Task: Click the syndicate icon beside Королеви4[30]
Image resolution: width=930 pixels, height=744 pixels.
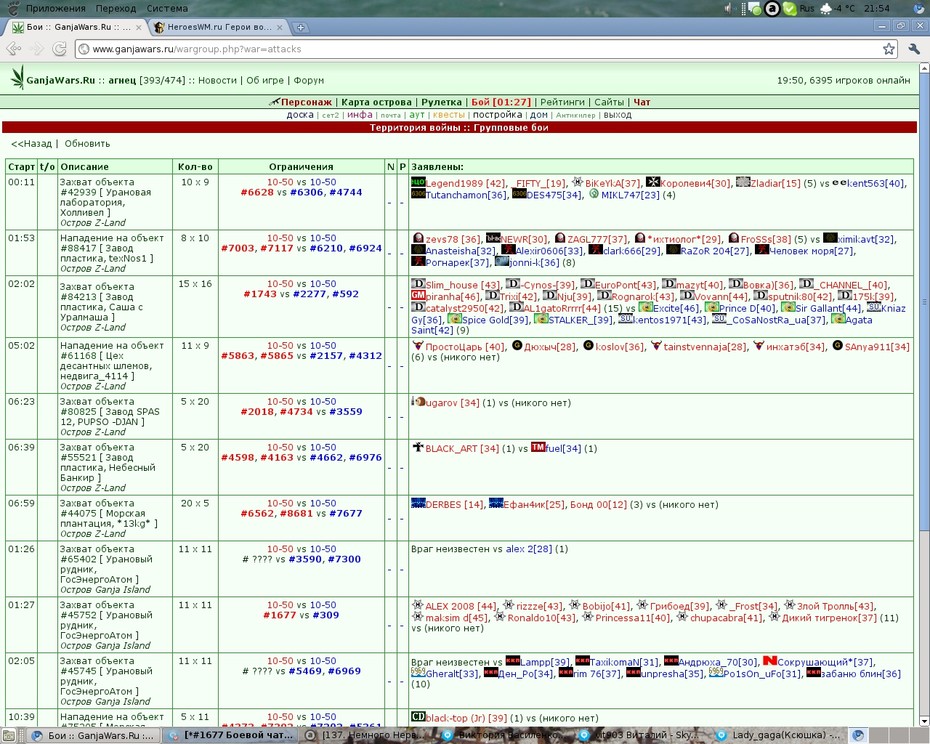Action: coord(652,182)
